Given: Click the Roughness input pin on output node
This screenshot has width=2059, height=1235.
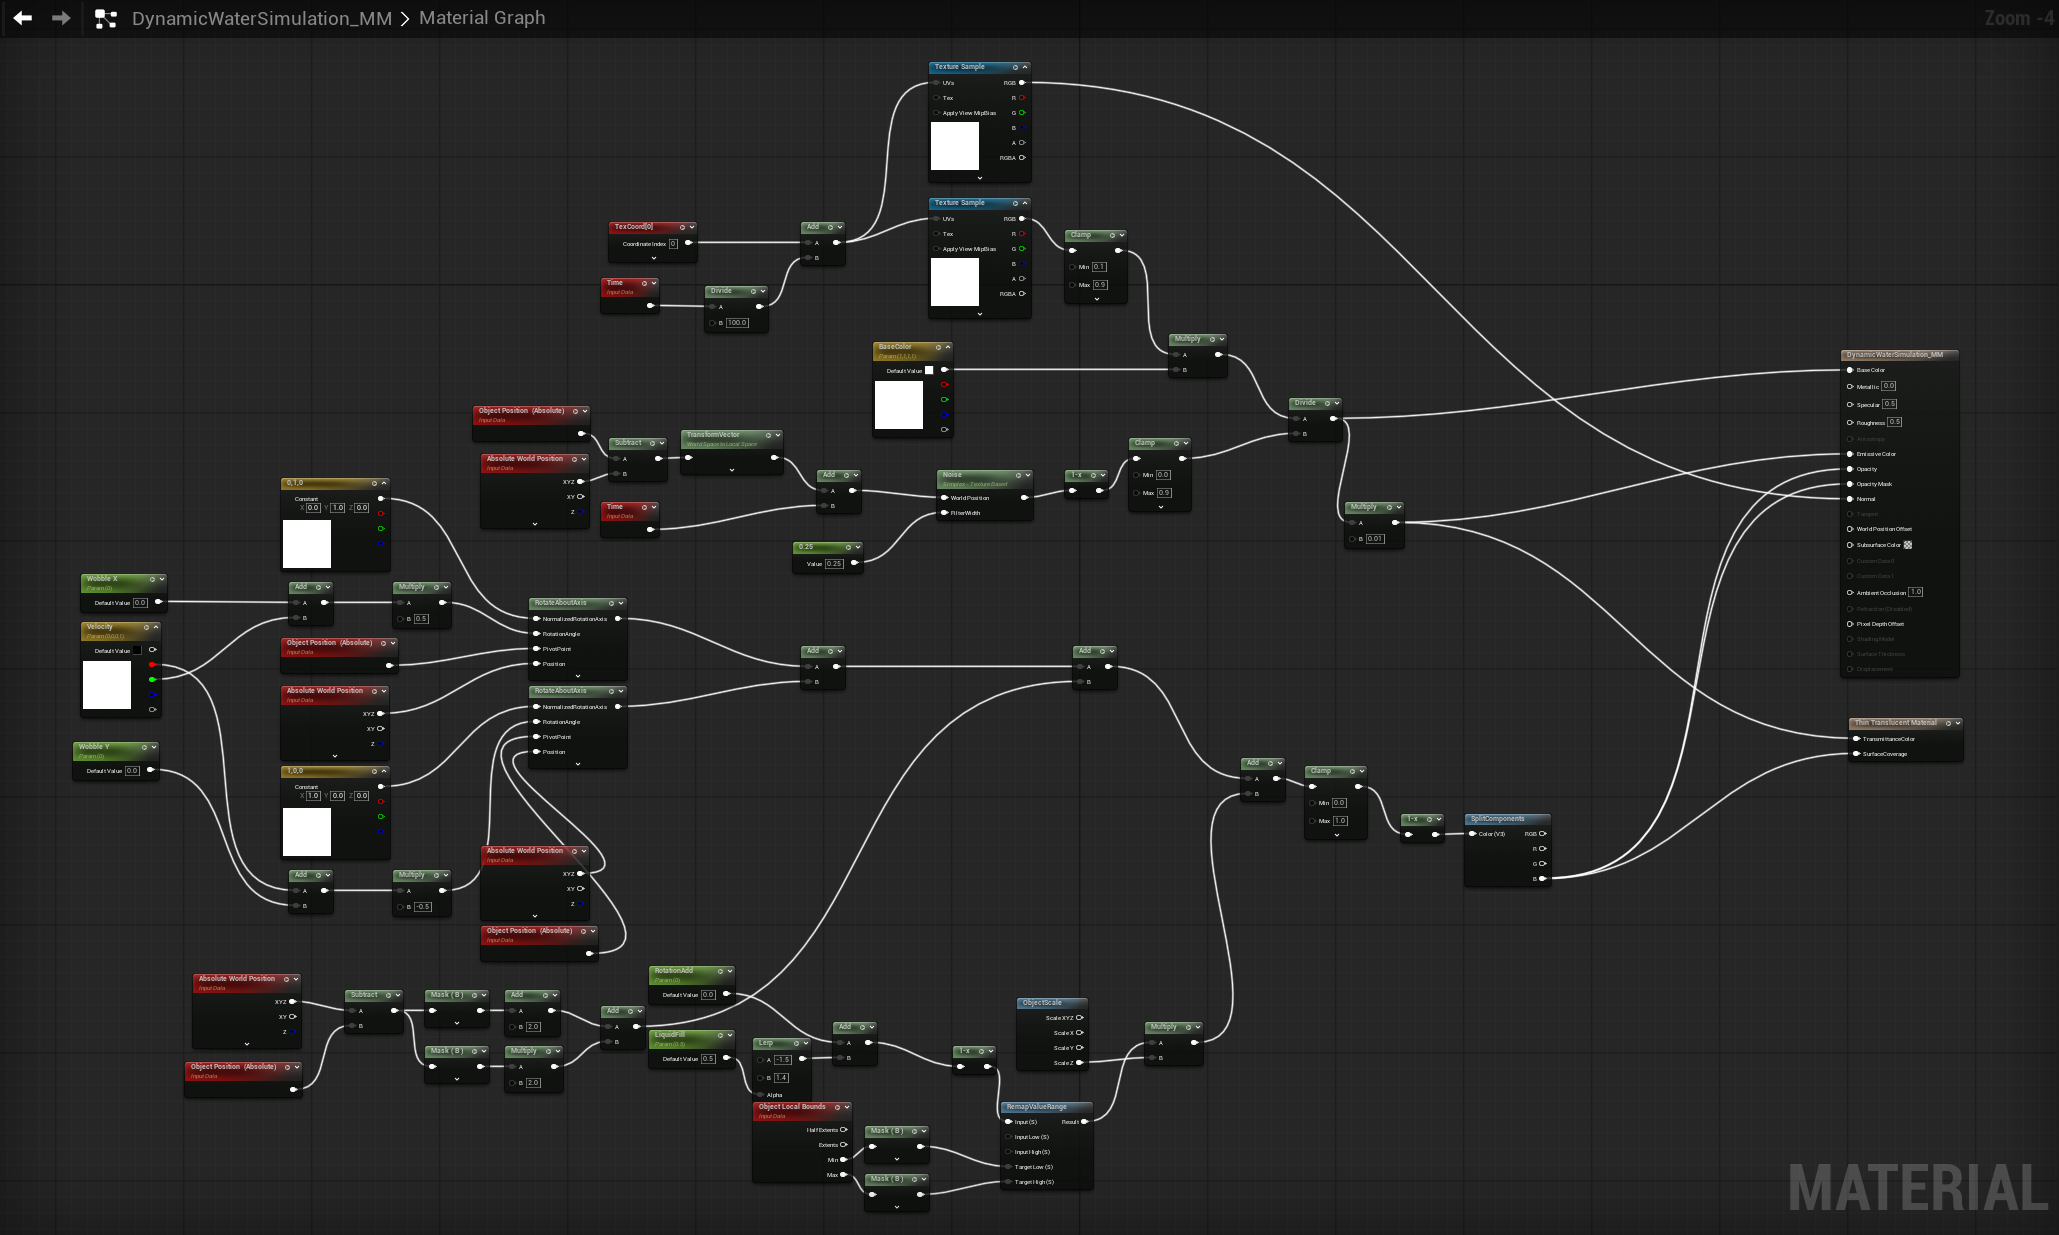Looking at the screenshot, I should 1850,422.
